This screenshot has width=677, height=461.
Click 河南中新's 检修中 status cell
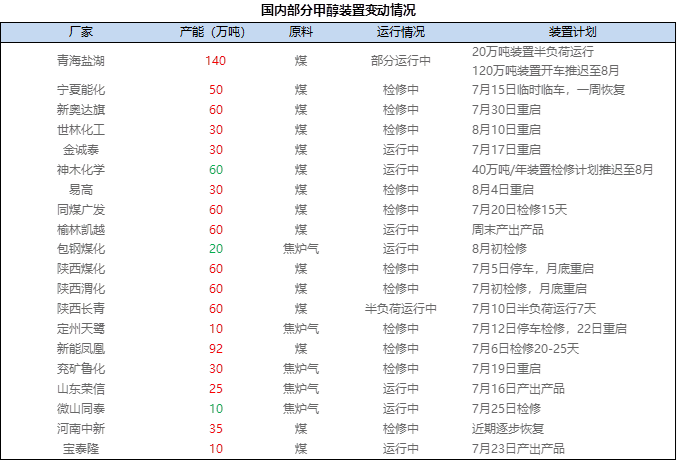pyautogui.click(x=401, y=429)
